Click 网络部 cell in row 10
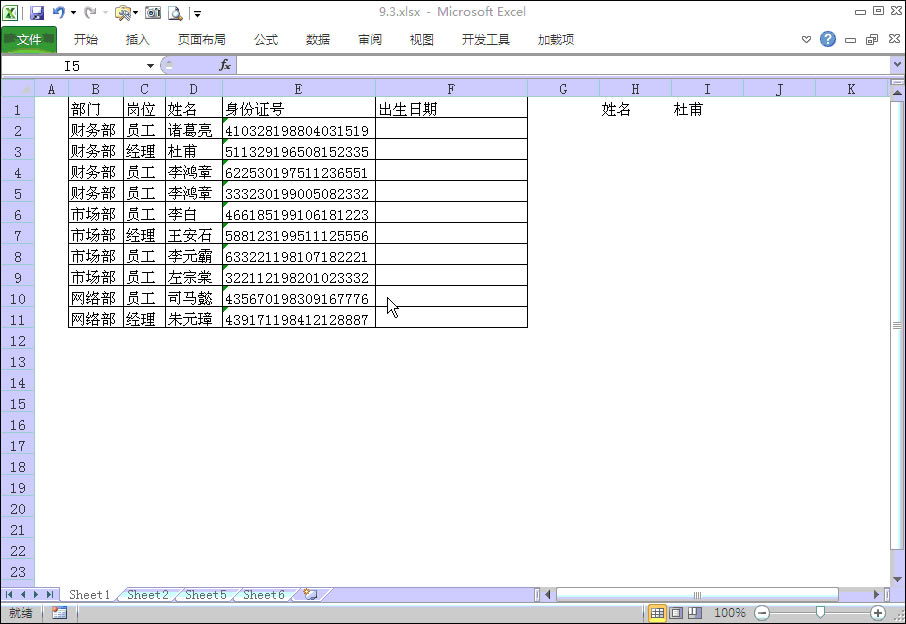906x624 pixels. pyautogui.click(x=96, y=298)
